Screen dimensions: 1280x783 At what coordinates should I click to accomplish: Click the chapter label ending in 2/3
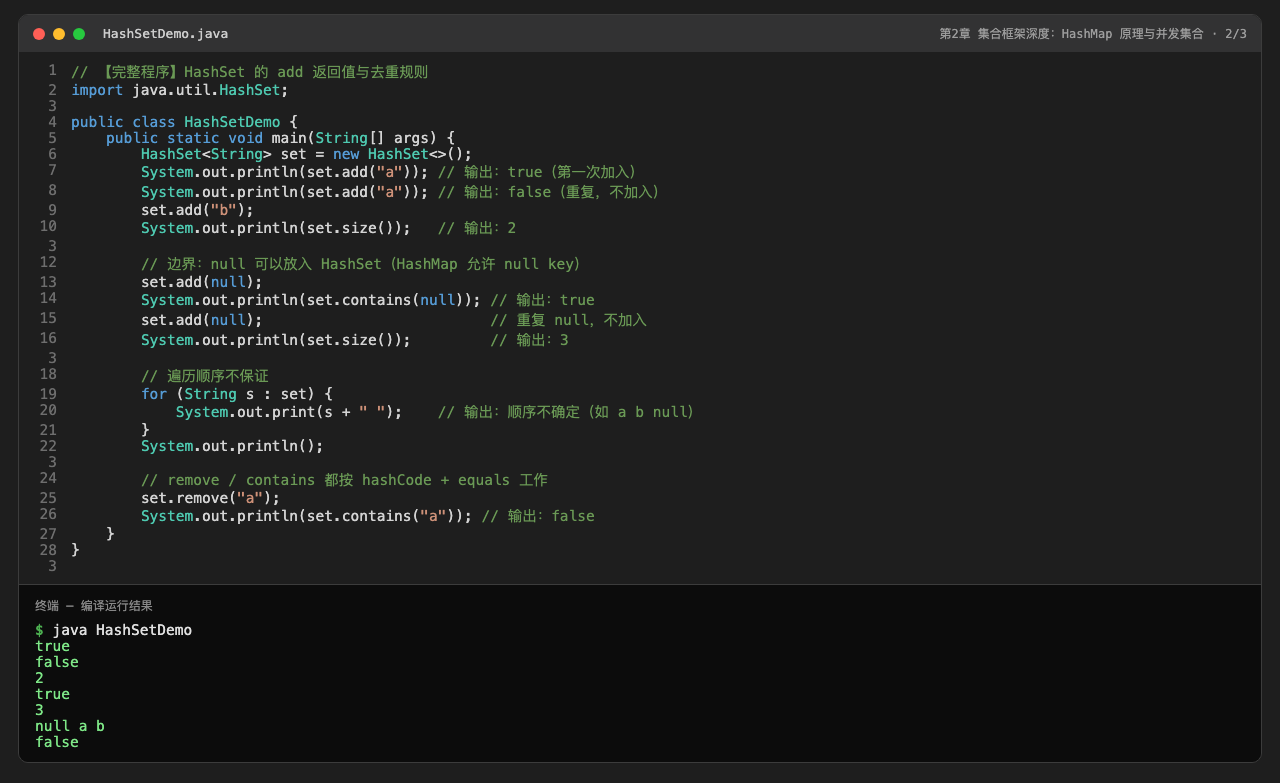click(1093, 34)
